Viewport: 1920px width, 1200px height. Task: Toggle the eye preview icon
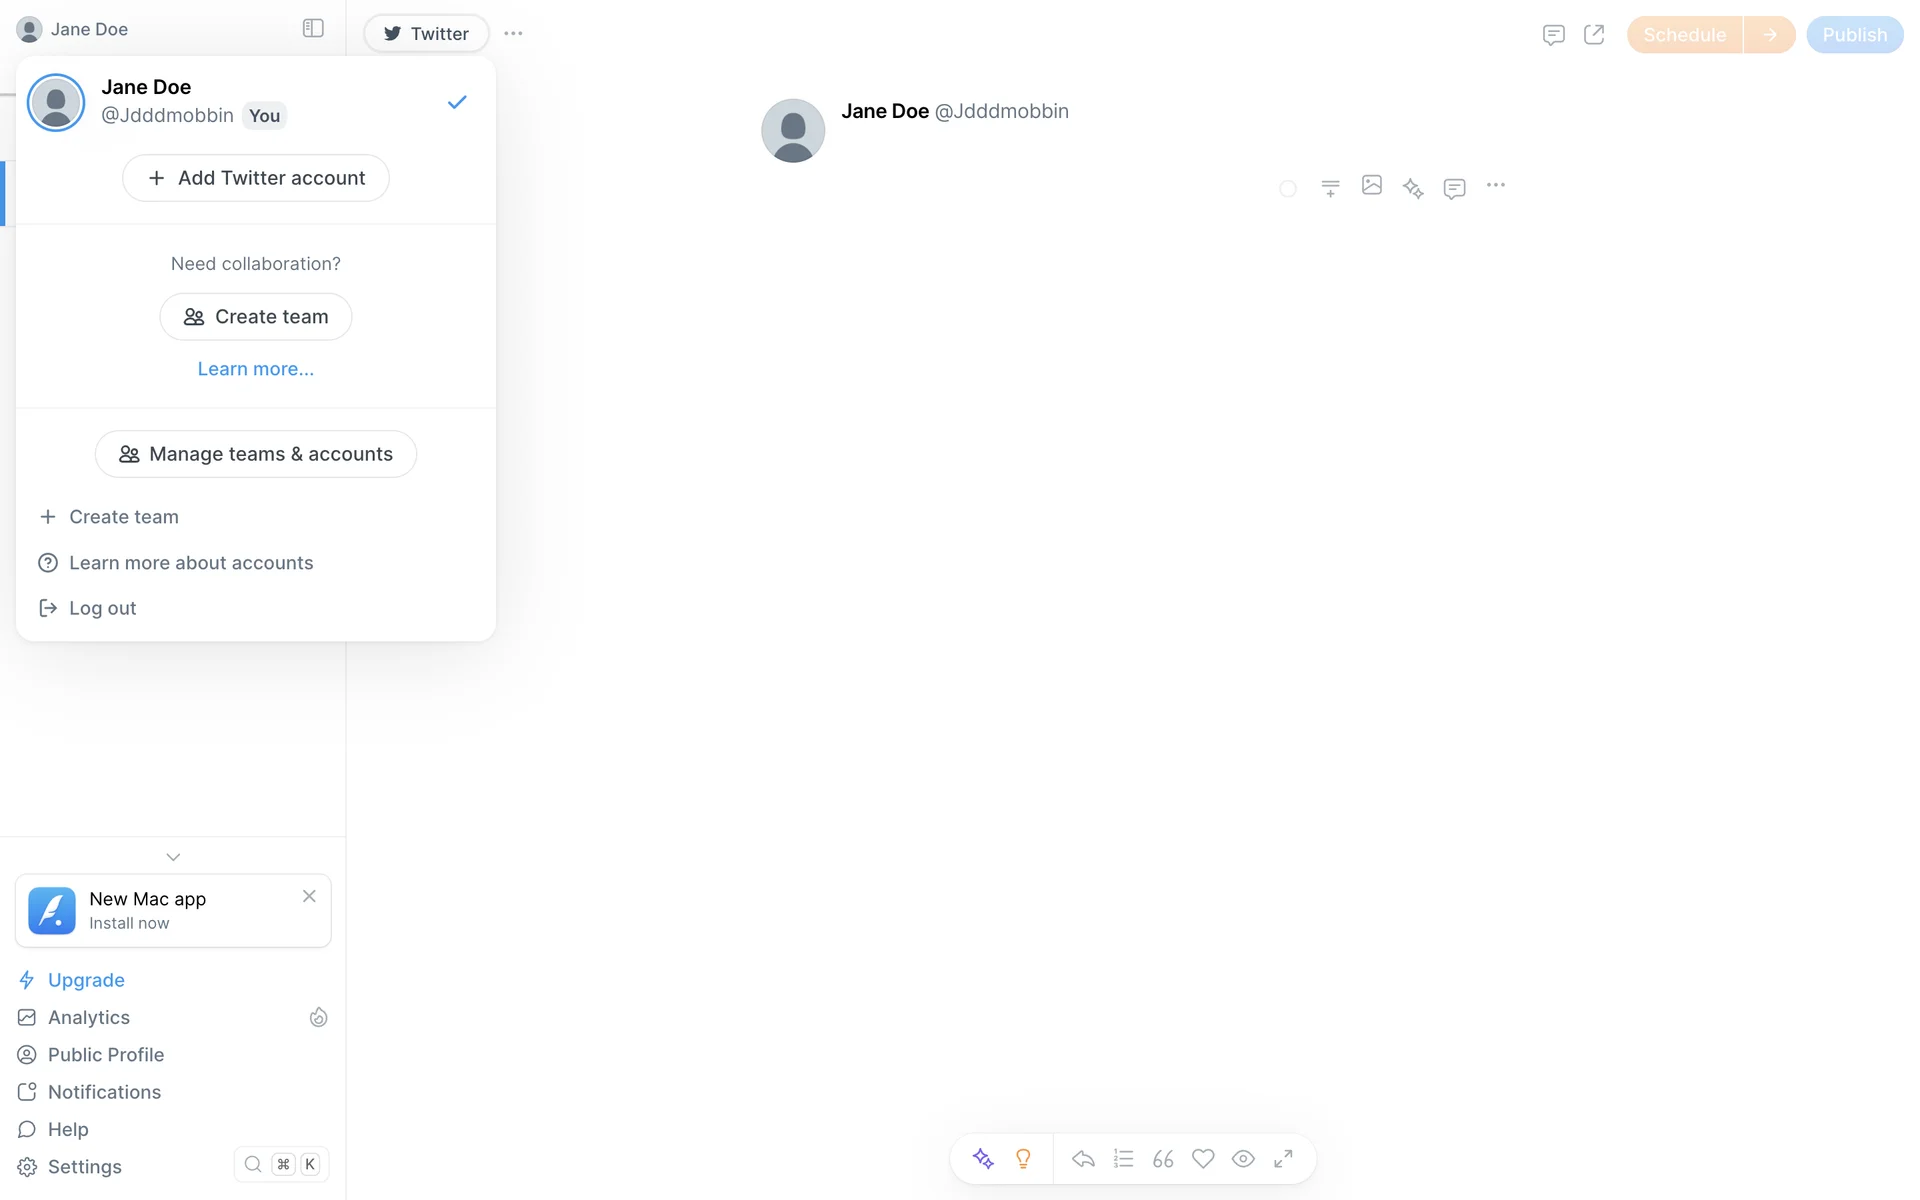point(1243,1158)
